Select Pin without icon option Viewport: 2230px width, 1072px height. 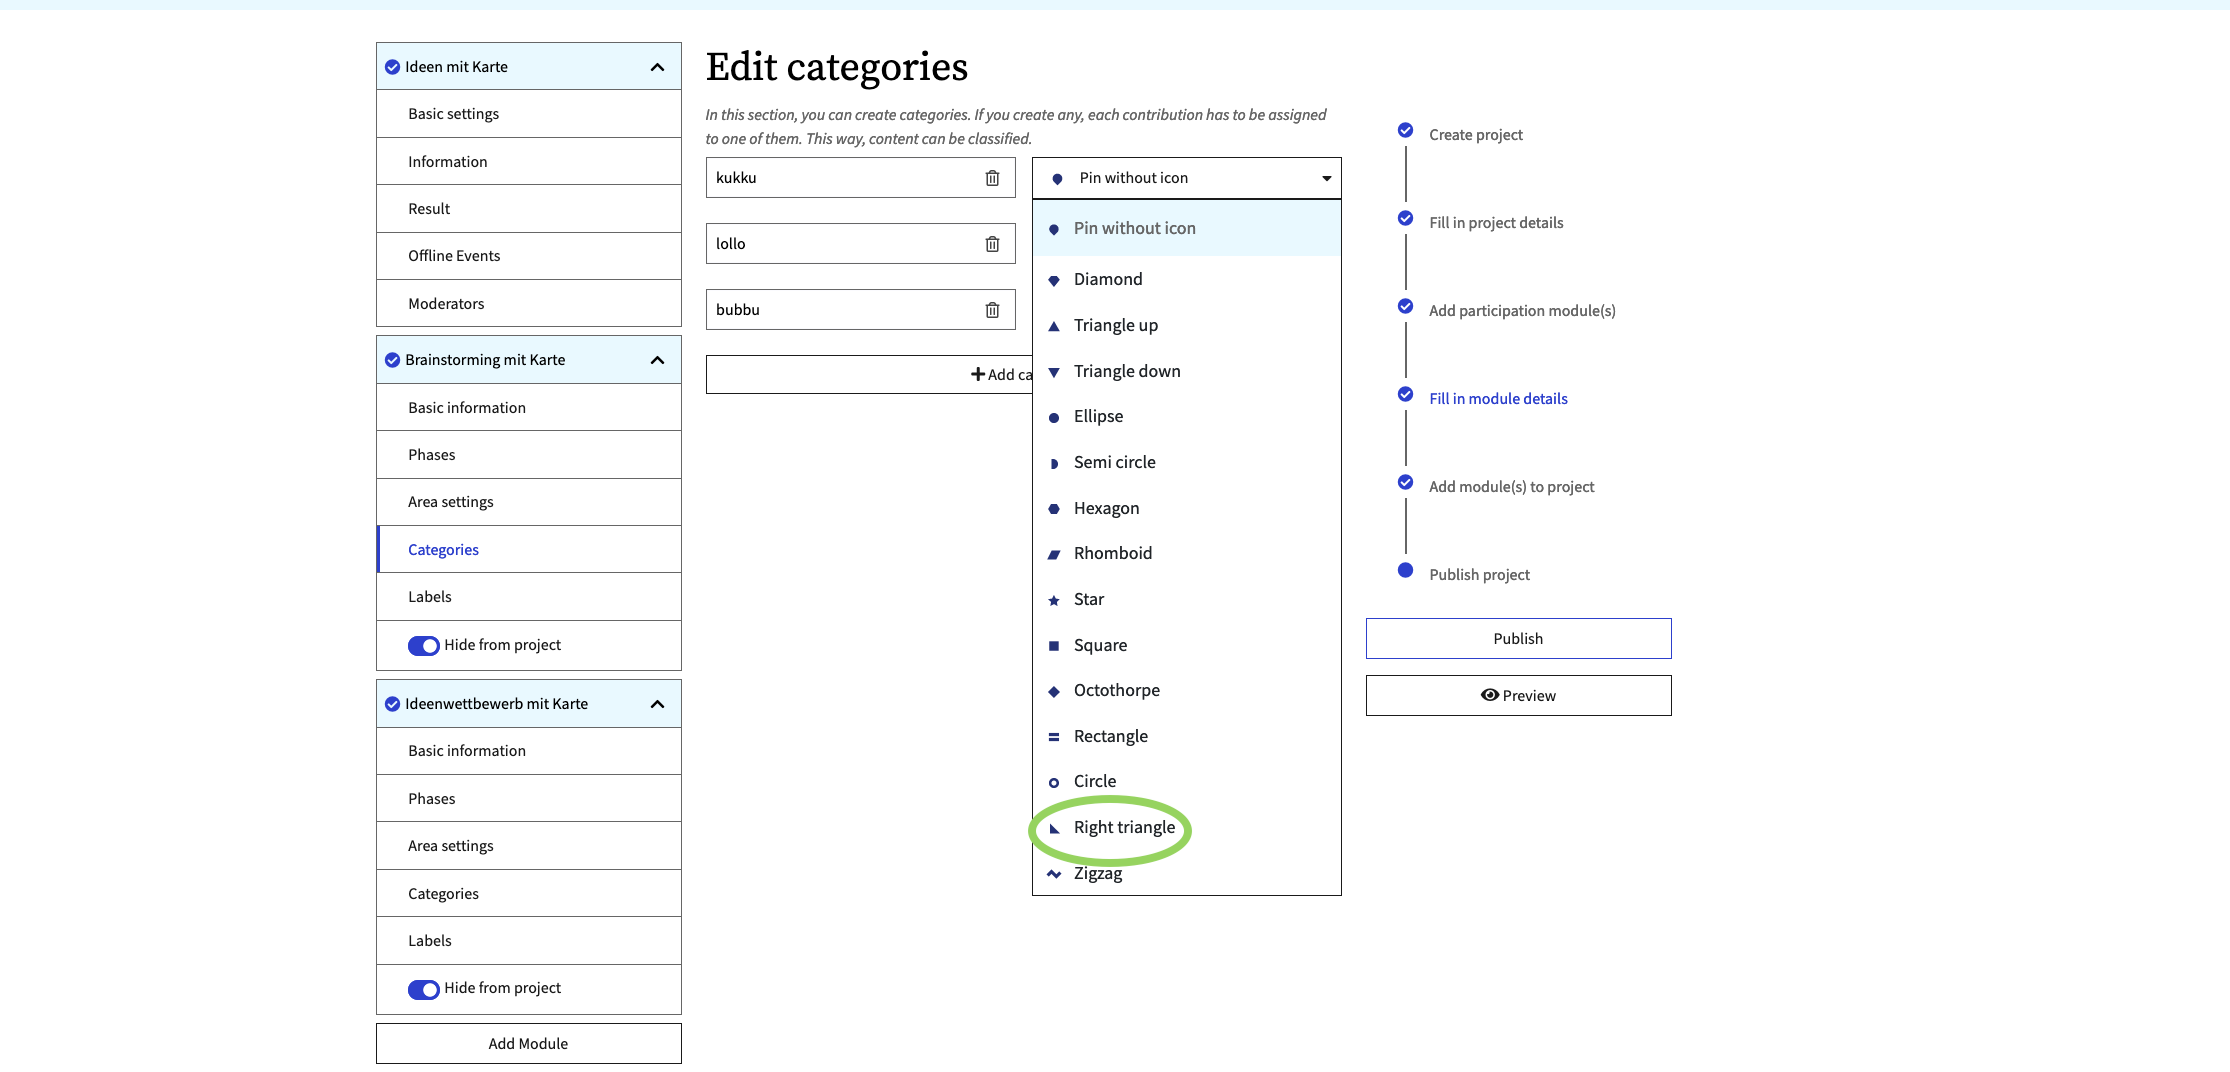tap(1186, 228)
